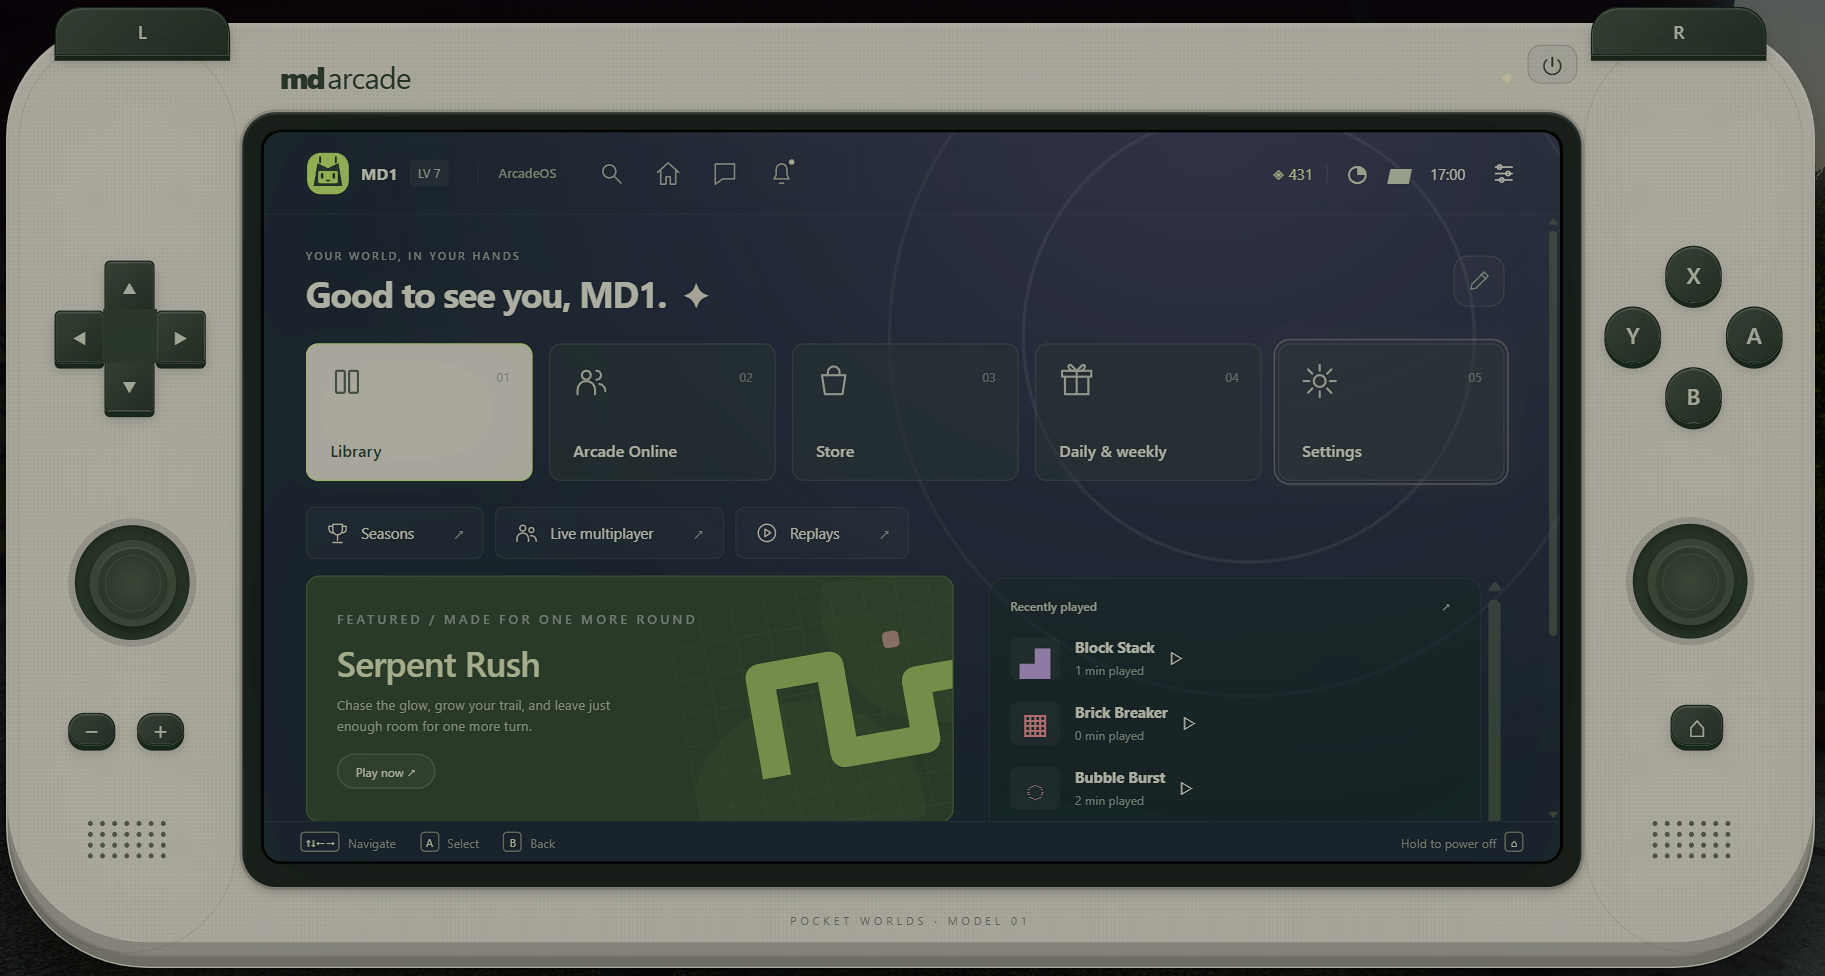Screen dimensions: 1825x976
Task: Click the Block Stack thumbnail
Action: [1035, 660]
